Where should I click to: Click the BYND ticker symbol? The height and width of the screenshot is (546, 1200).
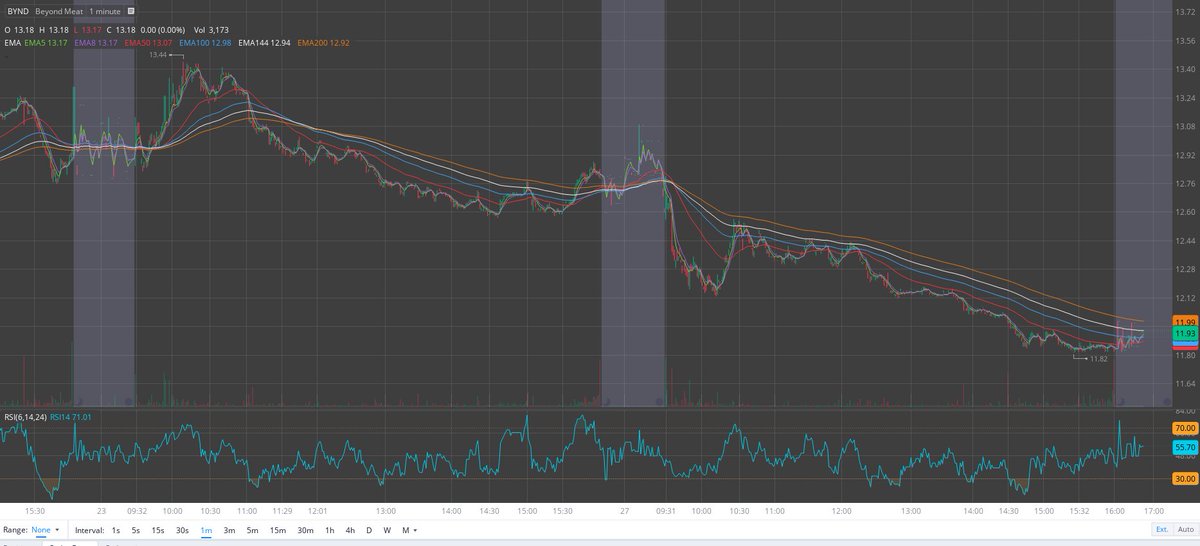coord(18,11)
